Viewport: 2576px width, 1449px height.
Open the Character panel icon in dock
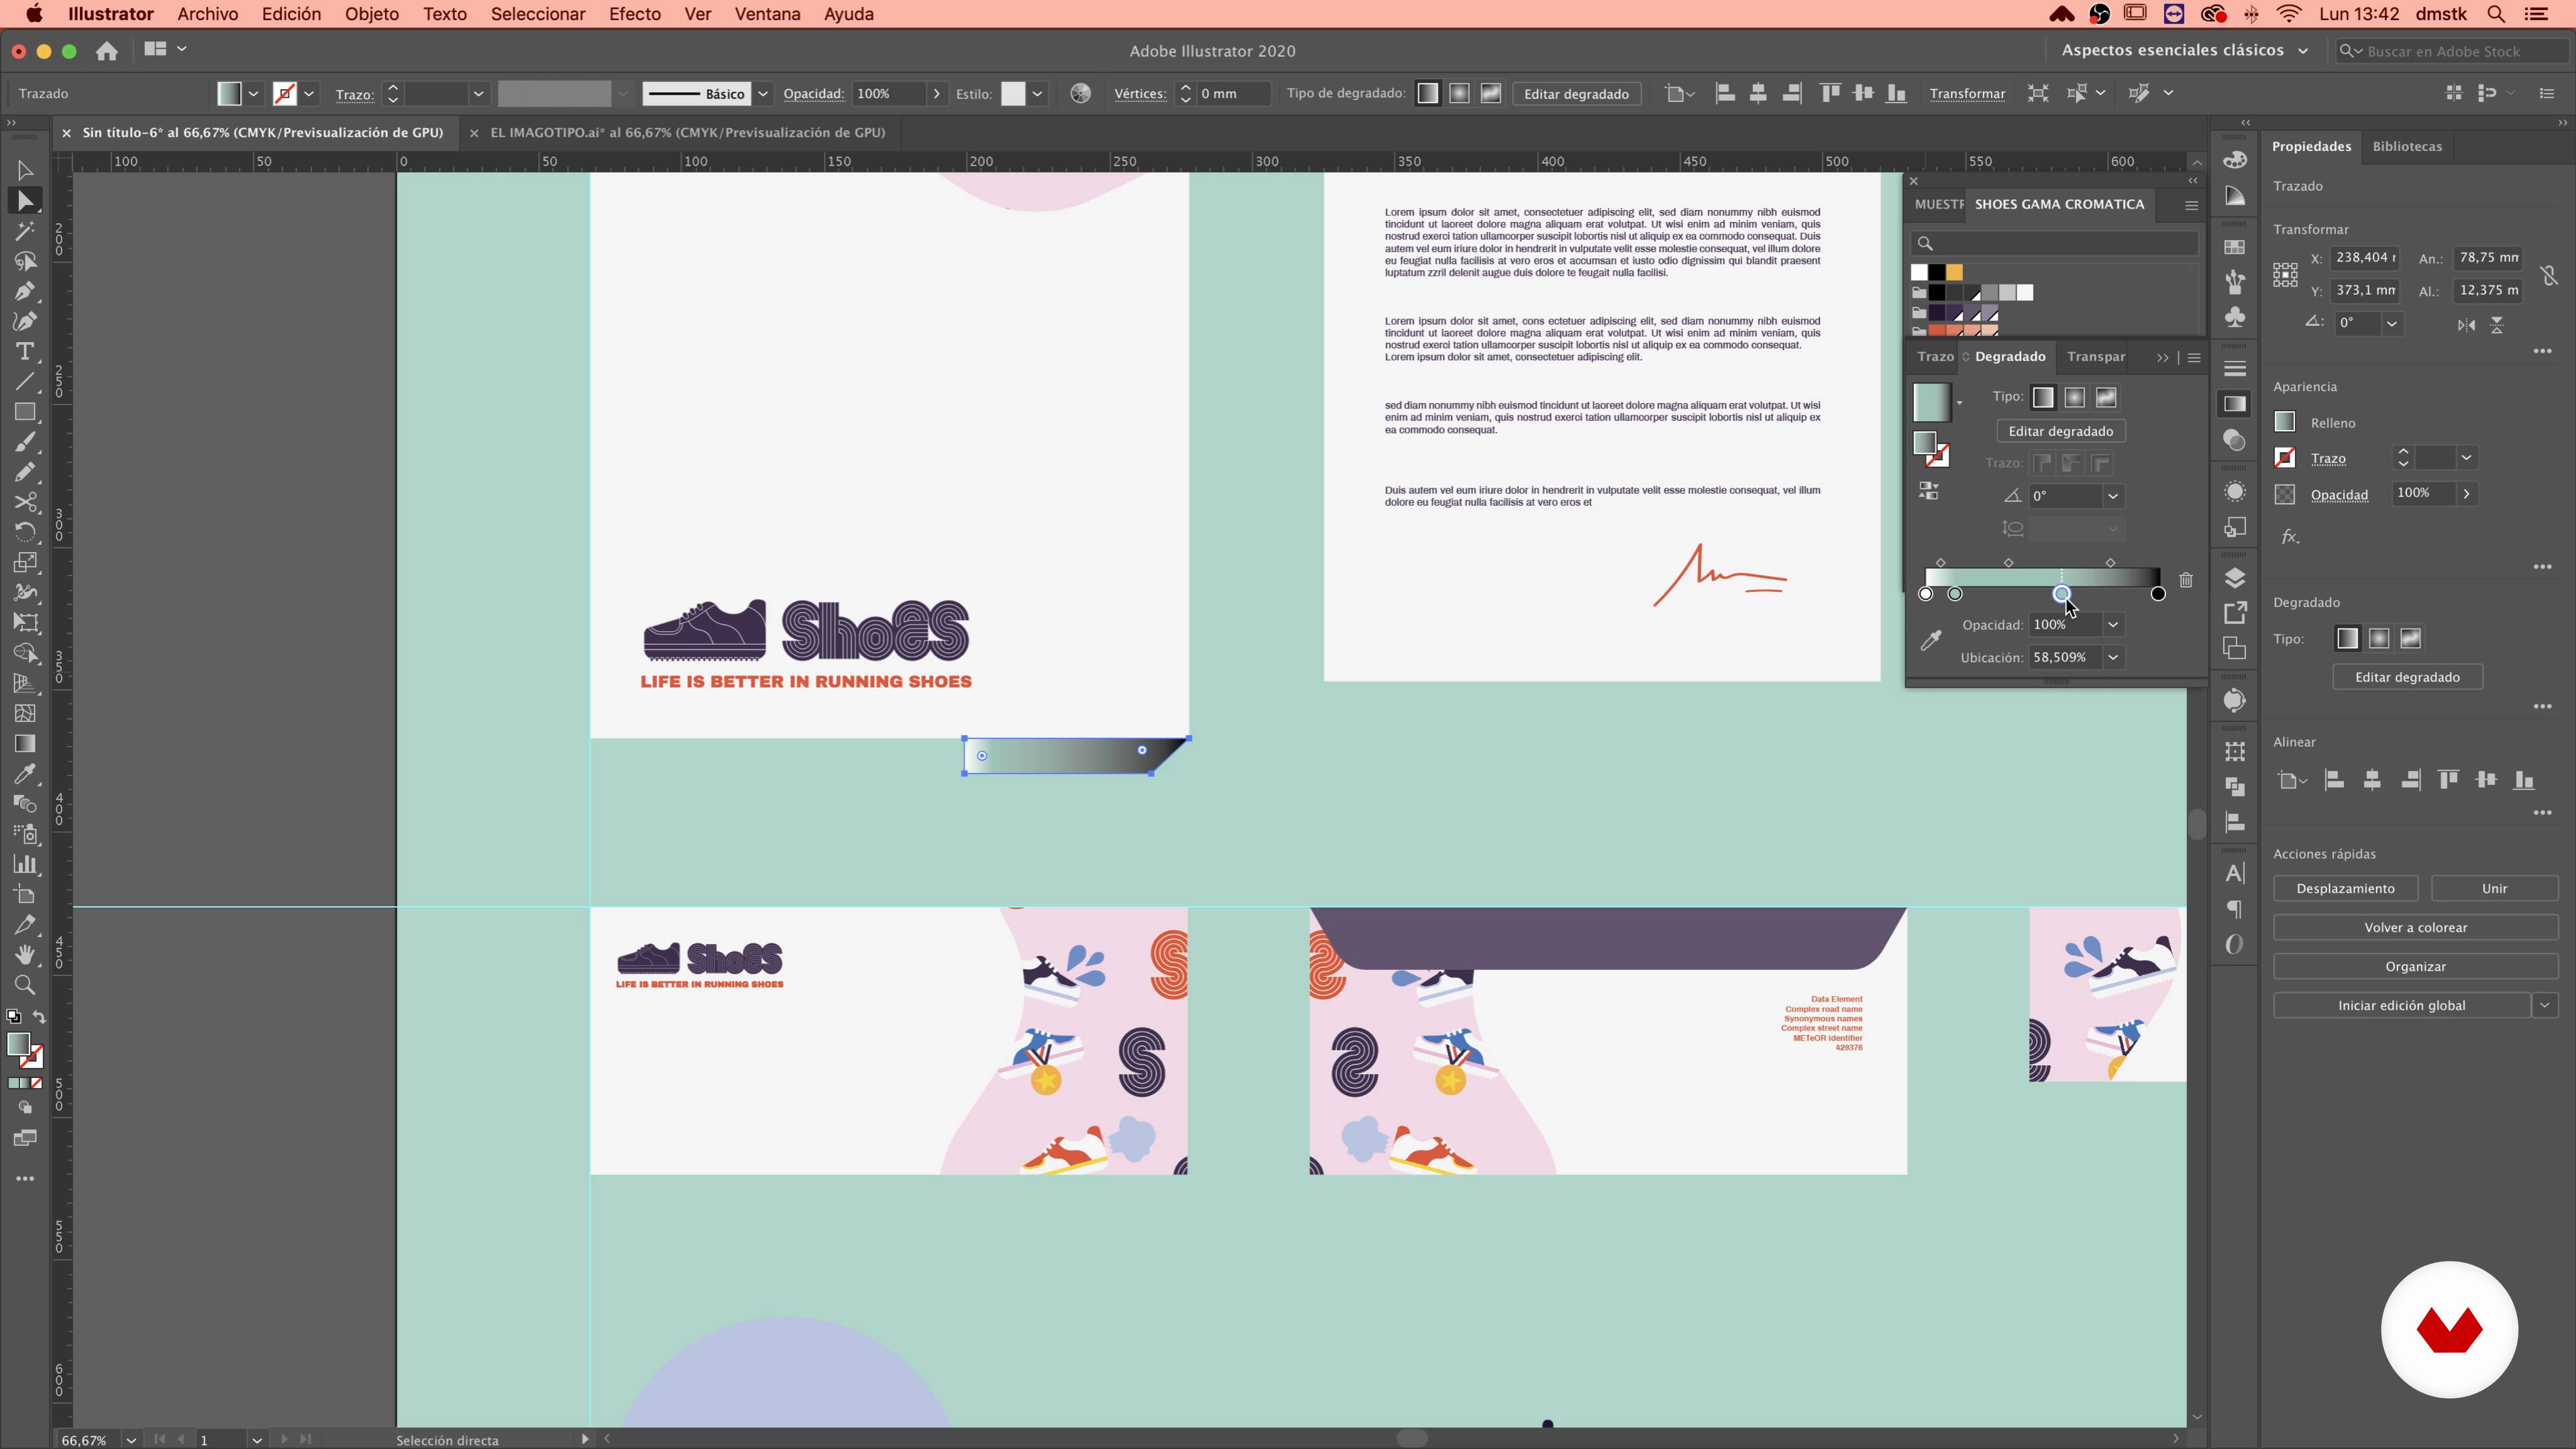[2235, 873]
